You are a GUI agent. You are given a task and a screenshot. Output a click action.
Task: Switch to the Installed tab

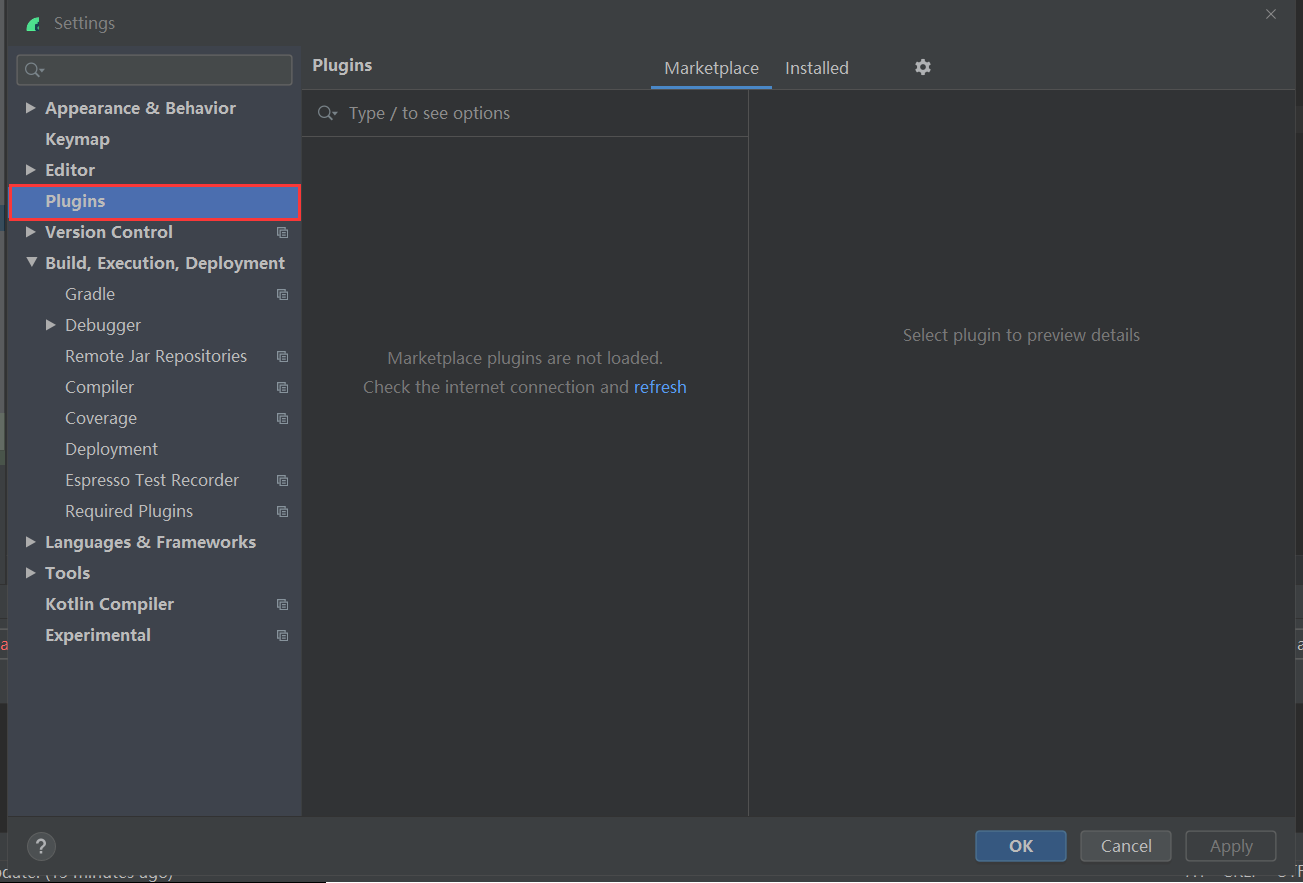coord(816,67)
